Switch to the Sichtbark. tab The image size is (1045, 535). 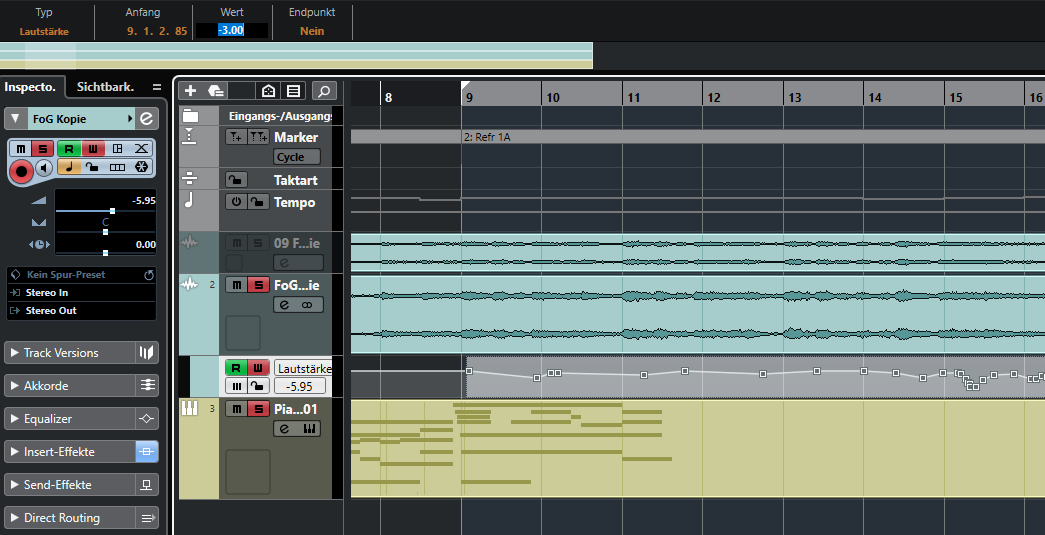[105, 87]
